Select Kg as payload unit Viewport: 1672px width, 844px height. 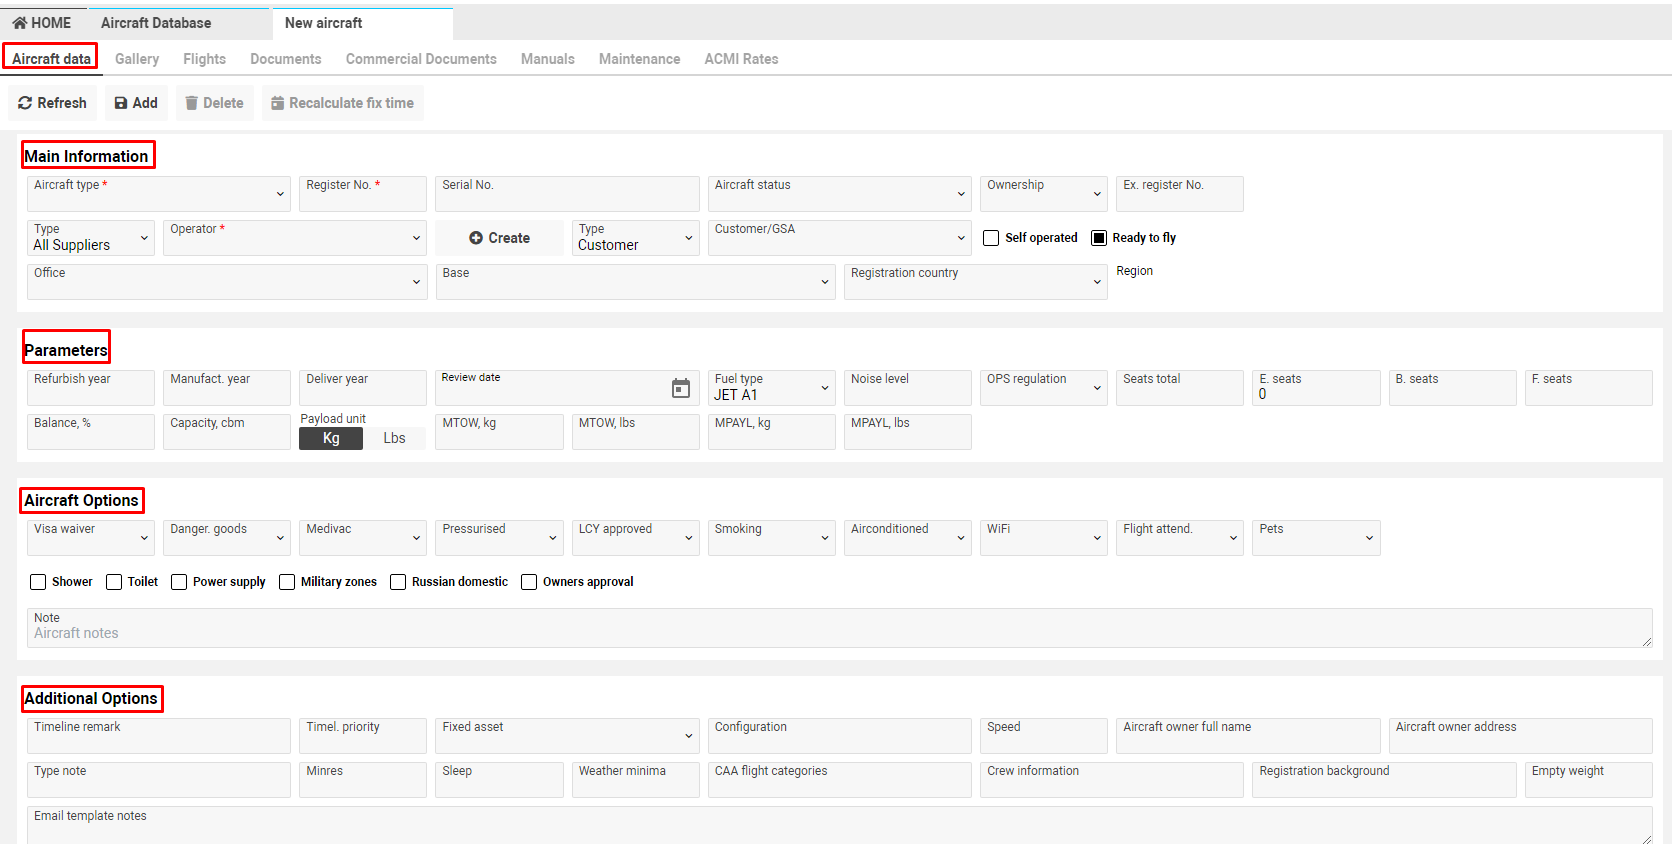pos(331,438)
